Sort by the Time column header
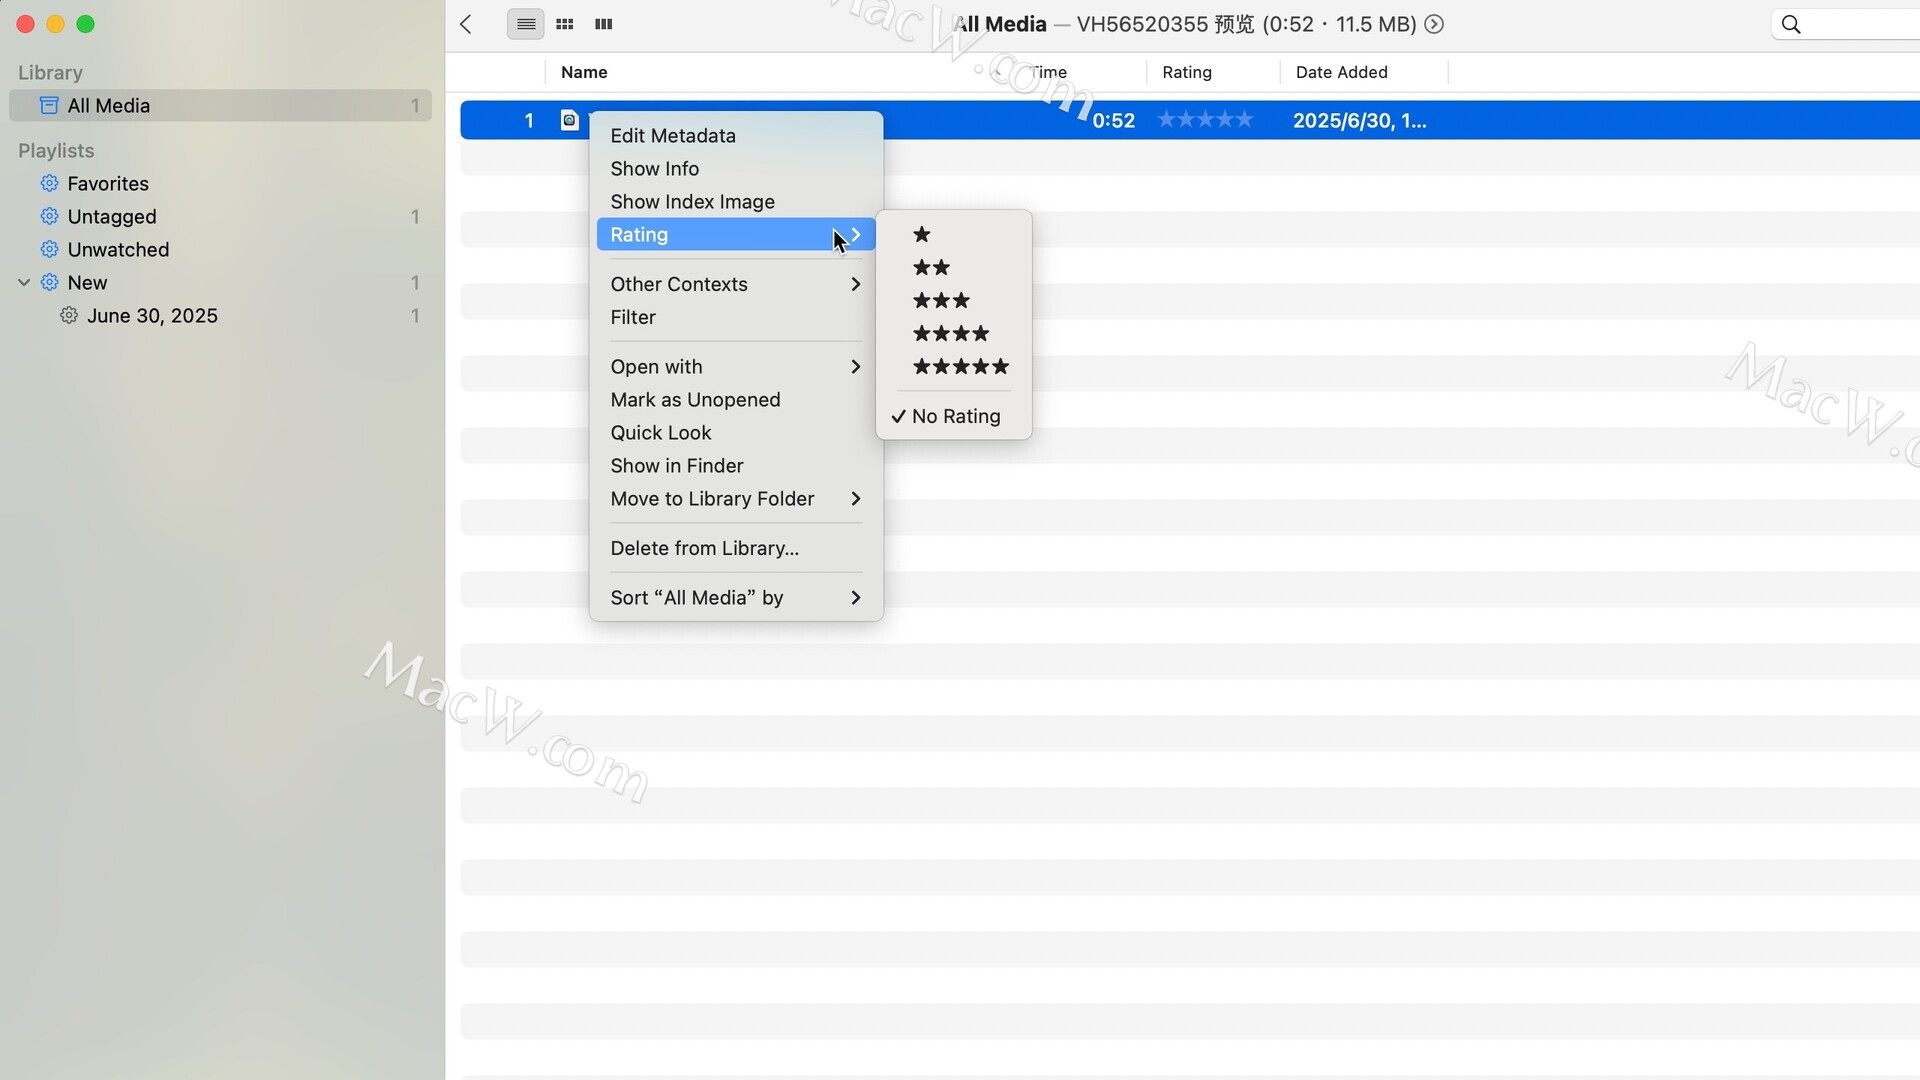Image resolution: width=1920 pixels, height=1080 pixels. tap(1048, 72)
